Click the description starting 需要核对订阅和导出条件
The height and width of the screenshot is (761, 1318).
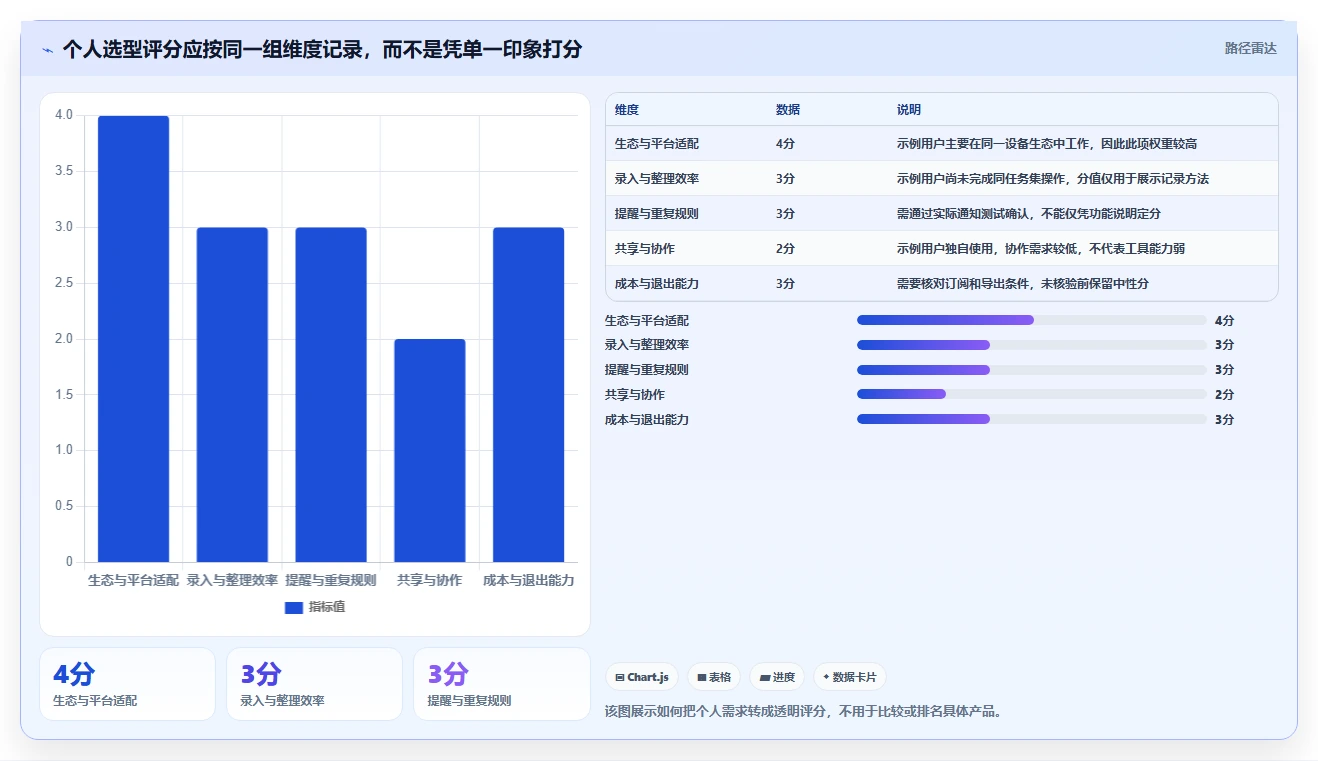point(1023,284)
